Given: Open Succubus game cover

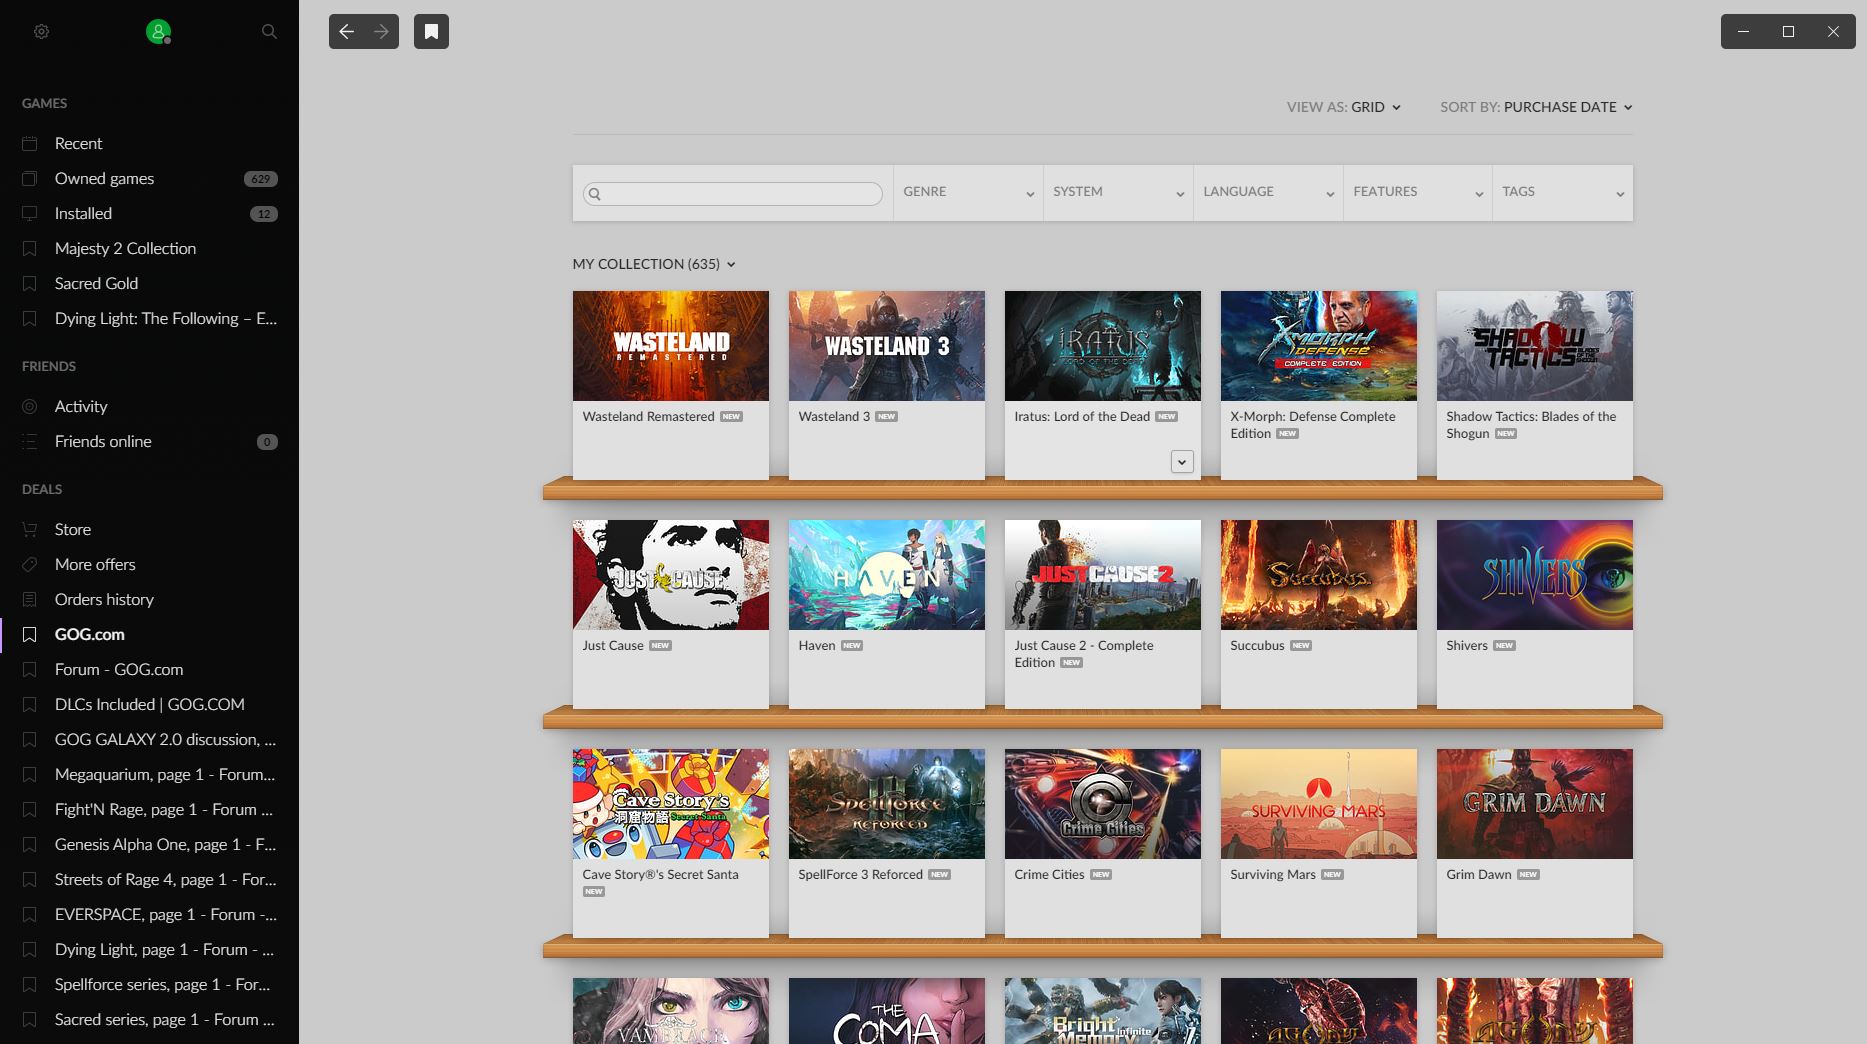Looking at the screenshot, I should tap(1319, 575).
